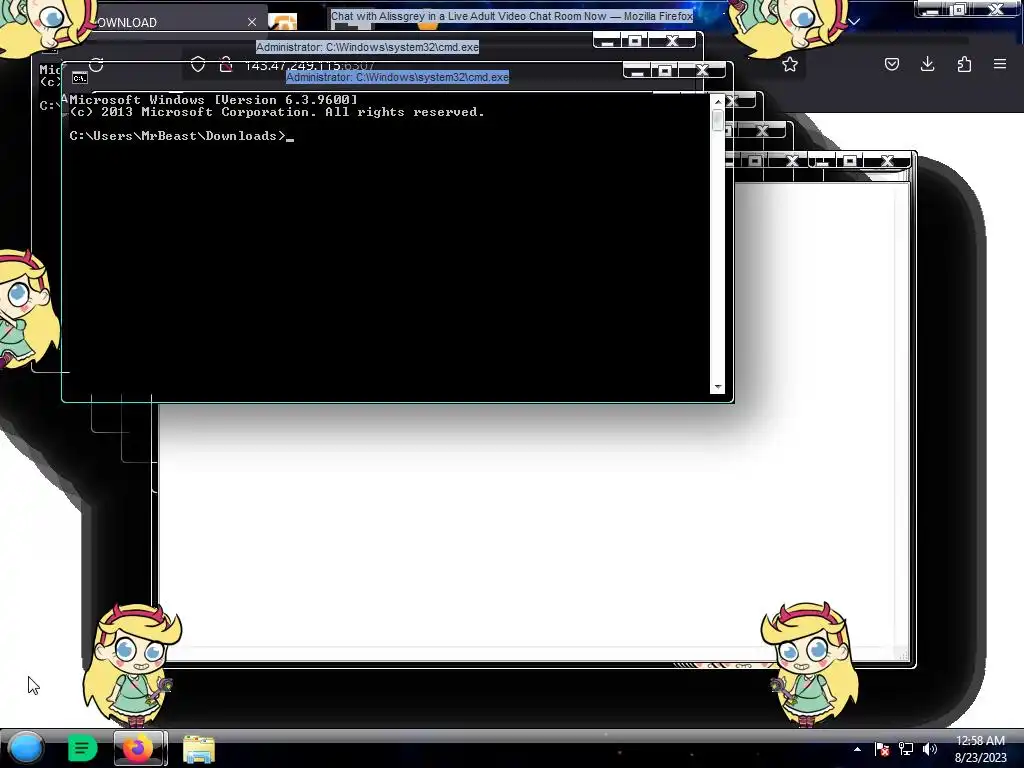
Task: Close the Firefox main window
Action: pyautogui.click(x=996, y=9)
